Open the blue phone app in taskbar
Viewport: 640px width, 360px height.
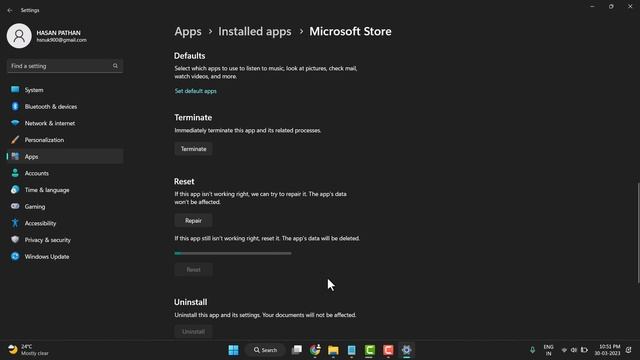[x=351, y=350]
